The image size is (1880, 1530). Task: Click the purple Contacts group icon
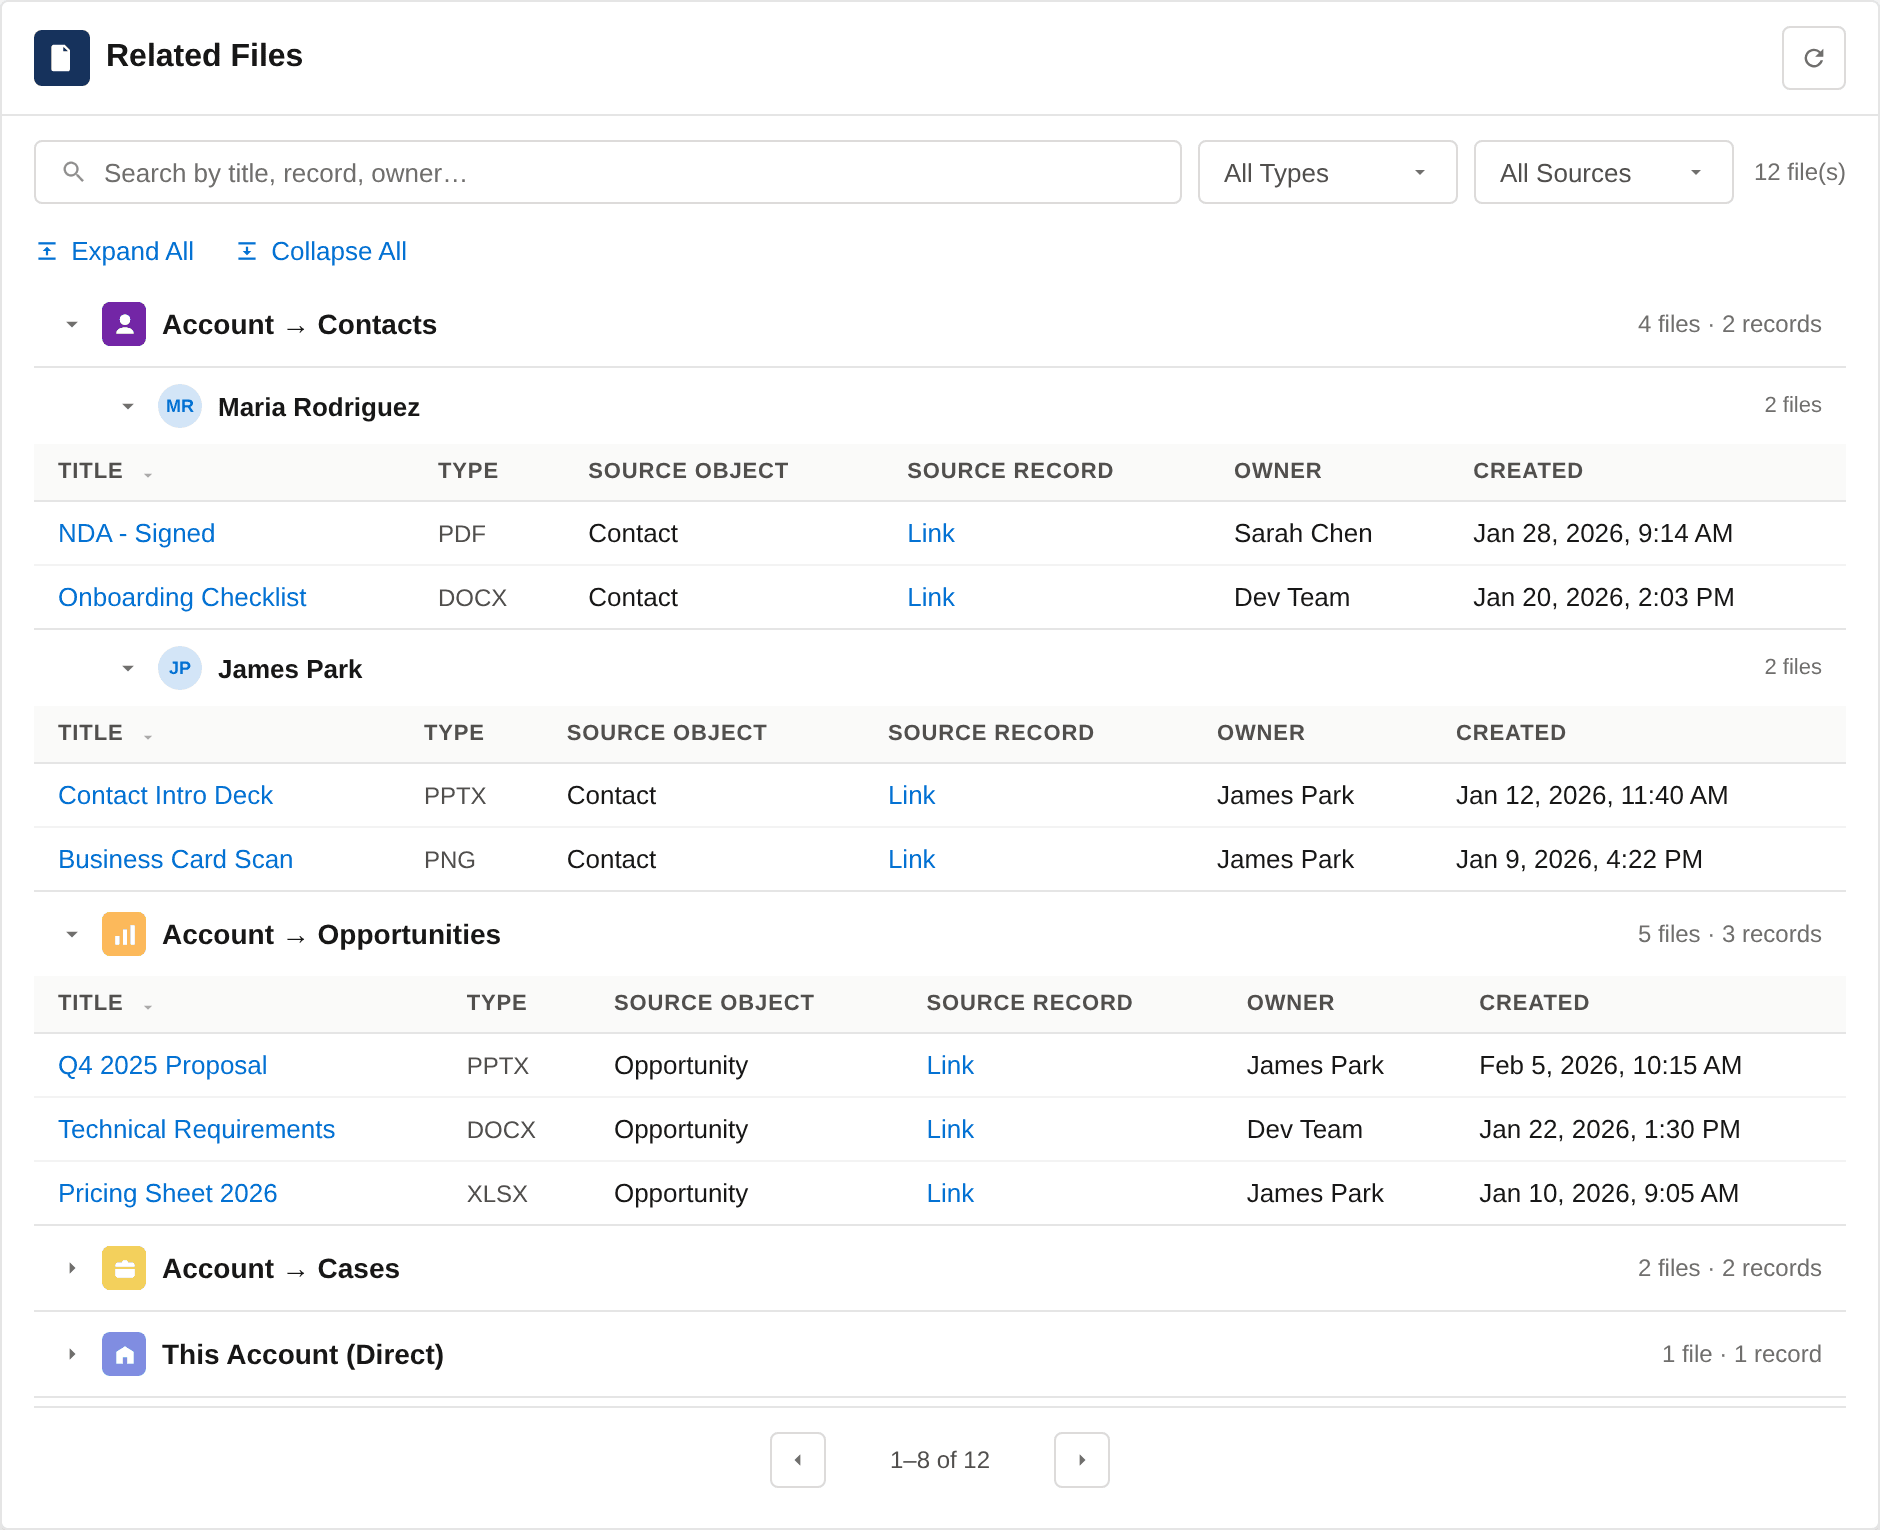[x=124, y=324]
